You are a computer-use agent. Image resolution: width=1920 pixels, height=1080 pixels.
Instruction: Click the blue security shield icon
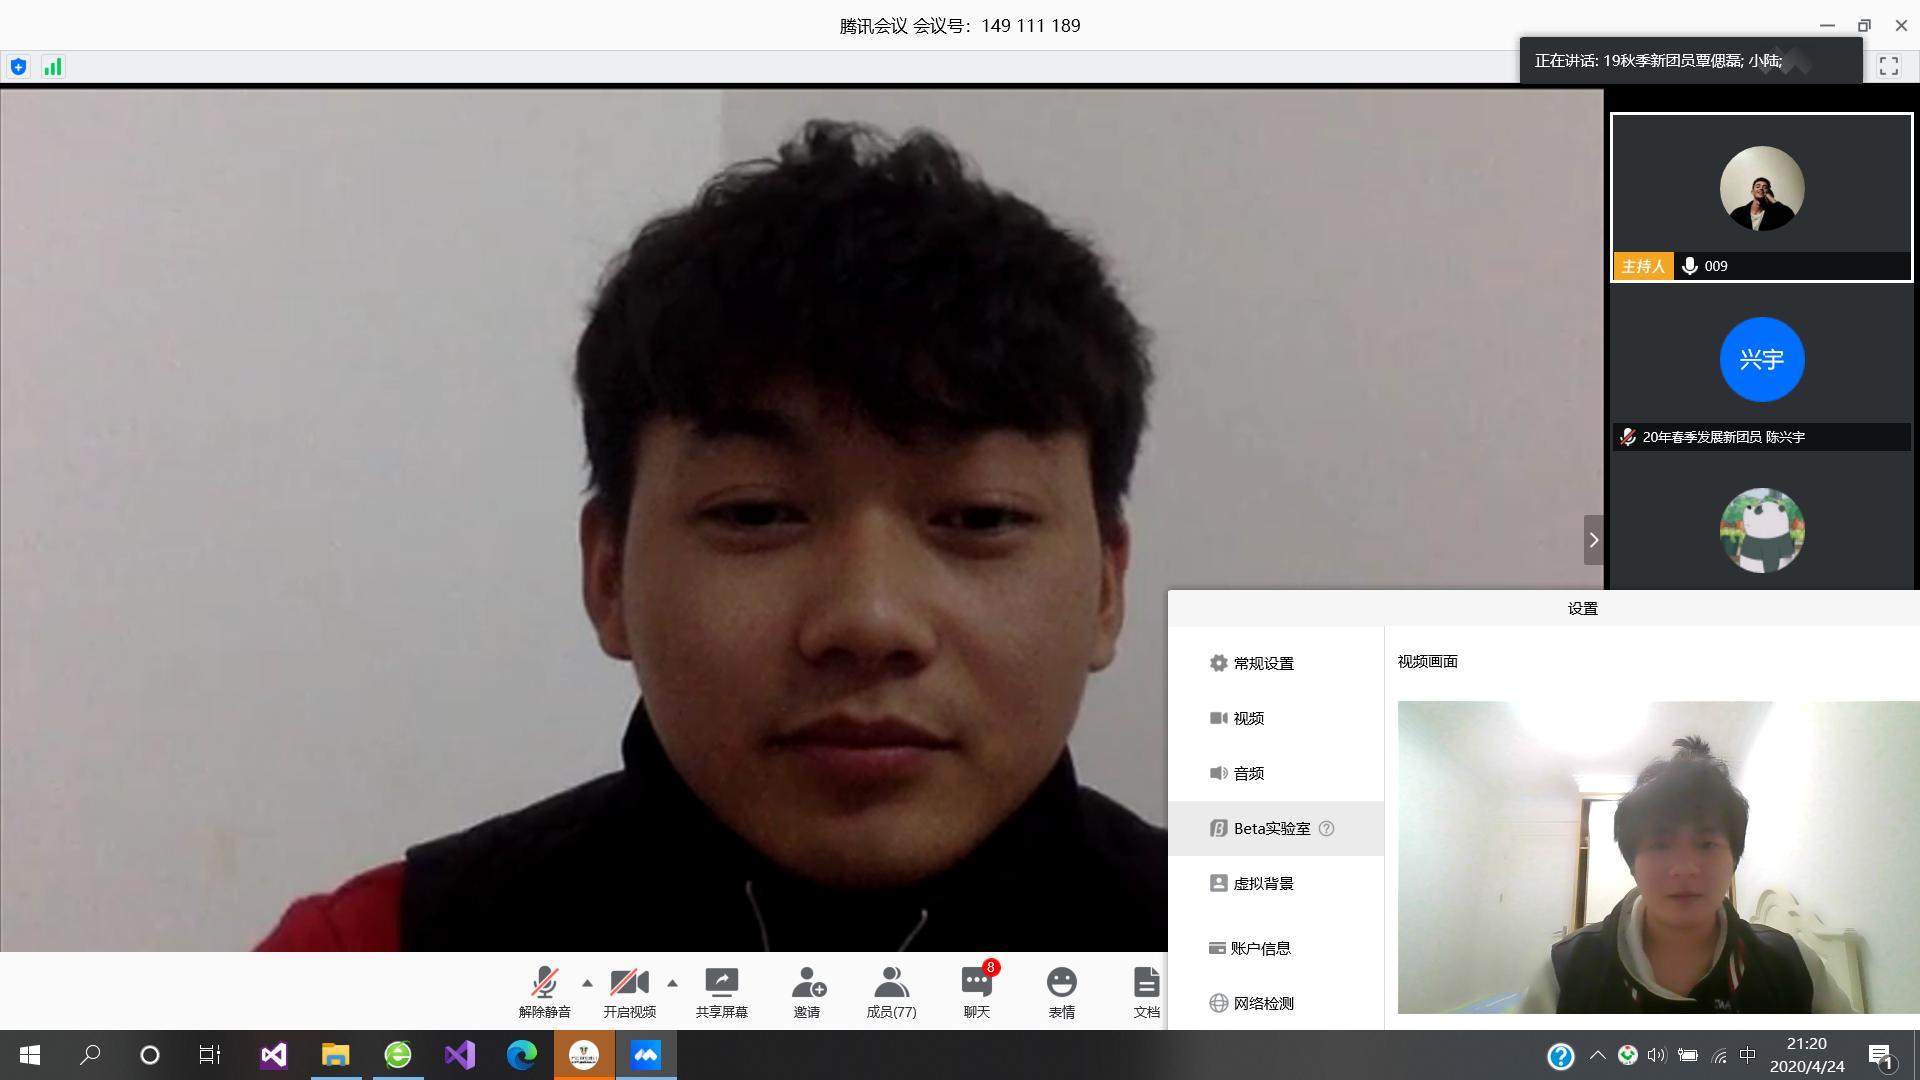(x=18, y=67)
